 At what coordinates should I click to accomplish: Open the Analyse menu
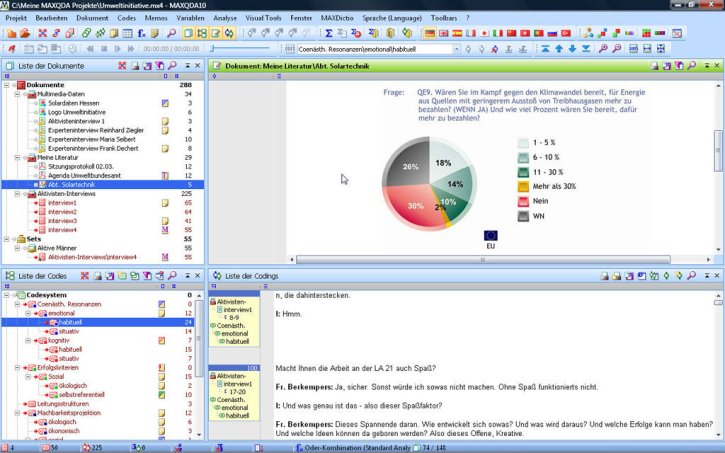[225, 18]
